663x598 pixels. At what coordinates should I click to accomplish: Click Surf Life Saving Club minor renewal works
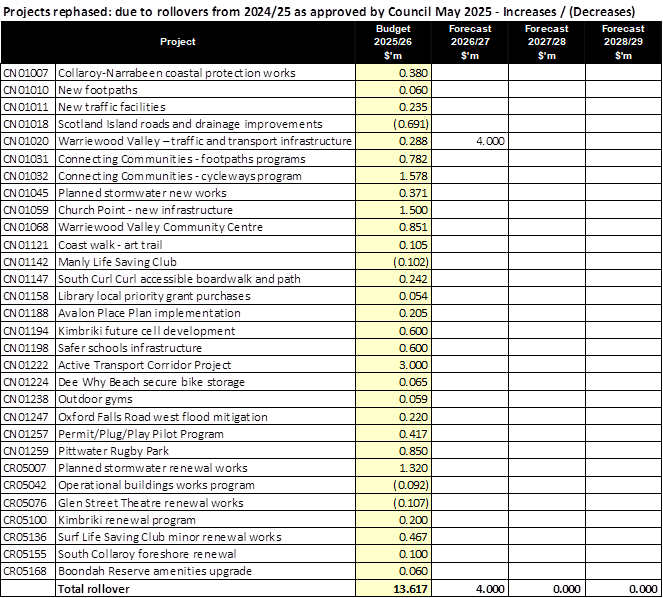[x=170, y=537]
